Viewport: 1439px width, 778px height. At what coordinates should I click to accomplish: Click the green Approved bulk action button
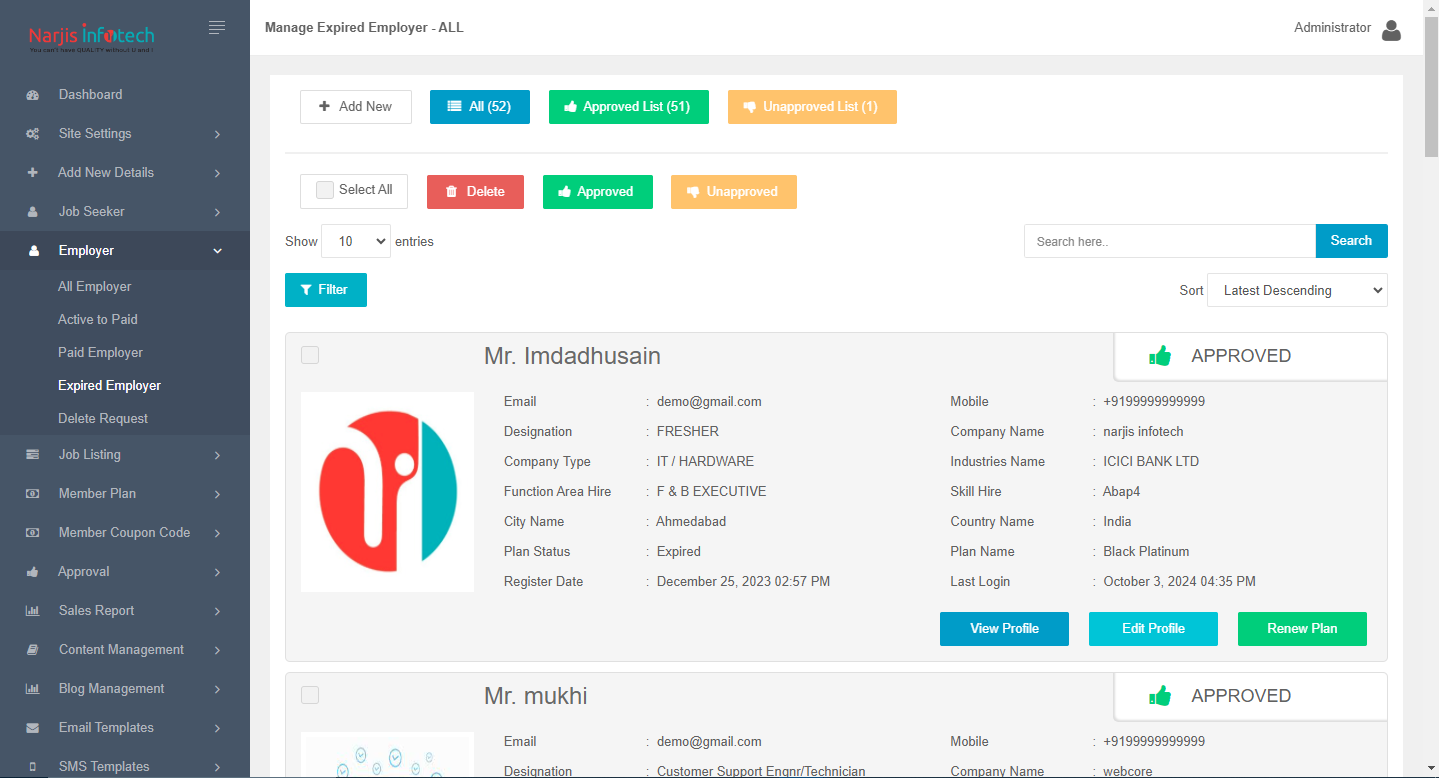(598, 192)
